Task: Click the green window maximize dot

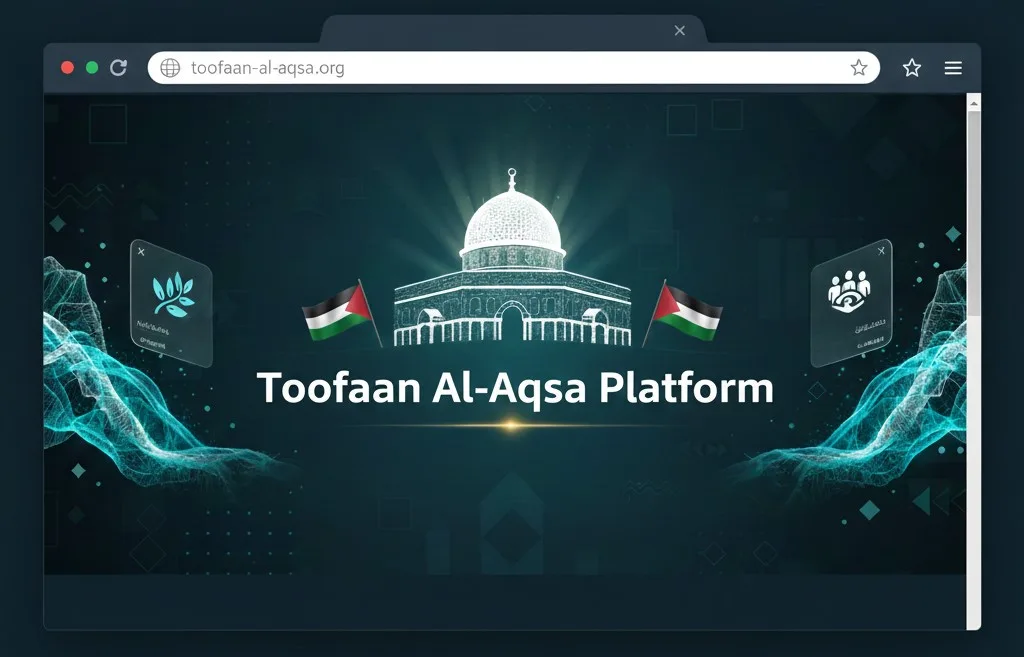Action: tap(92, 67)
